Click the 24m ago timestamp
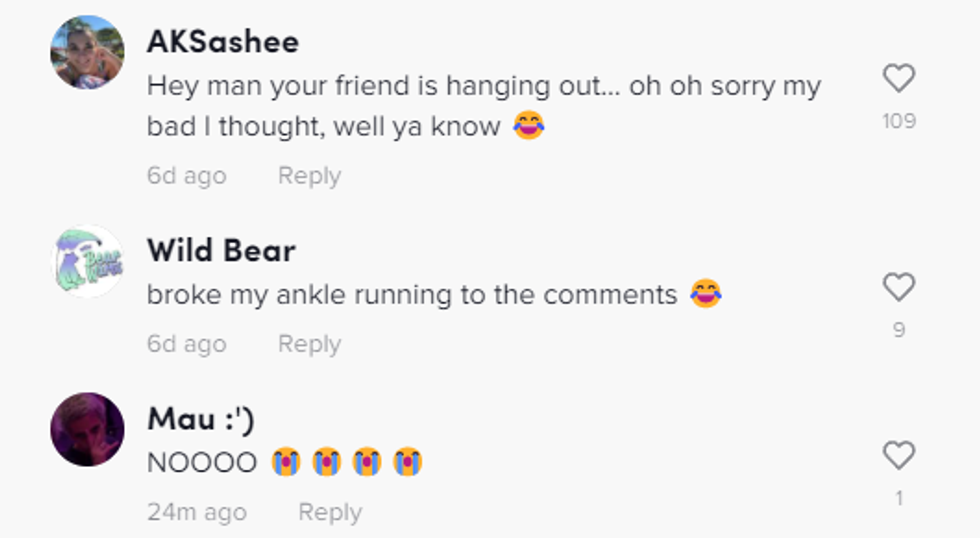Image resolution: width=980 pixels, height=538 pixels. pos(197,512)
